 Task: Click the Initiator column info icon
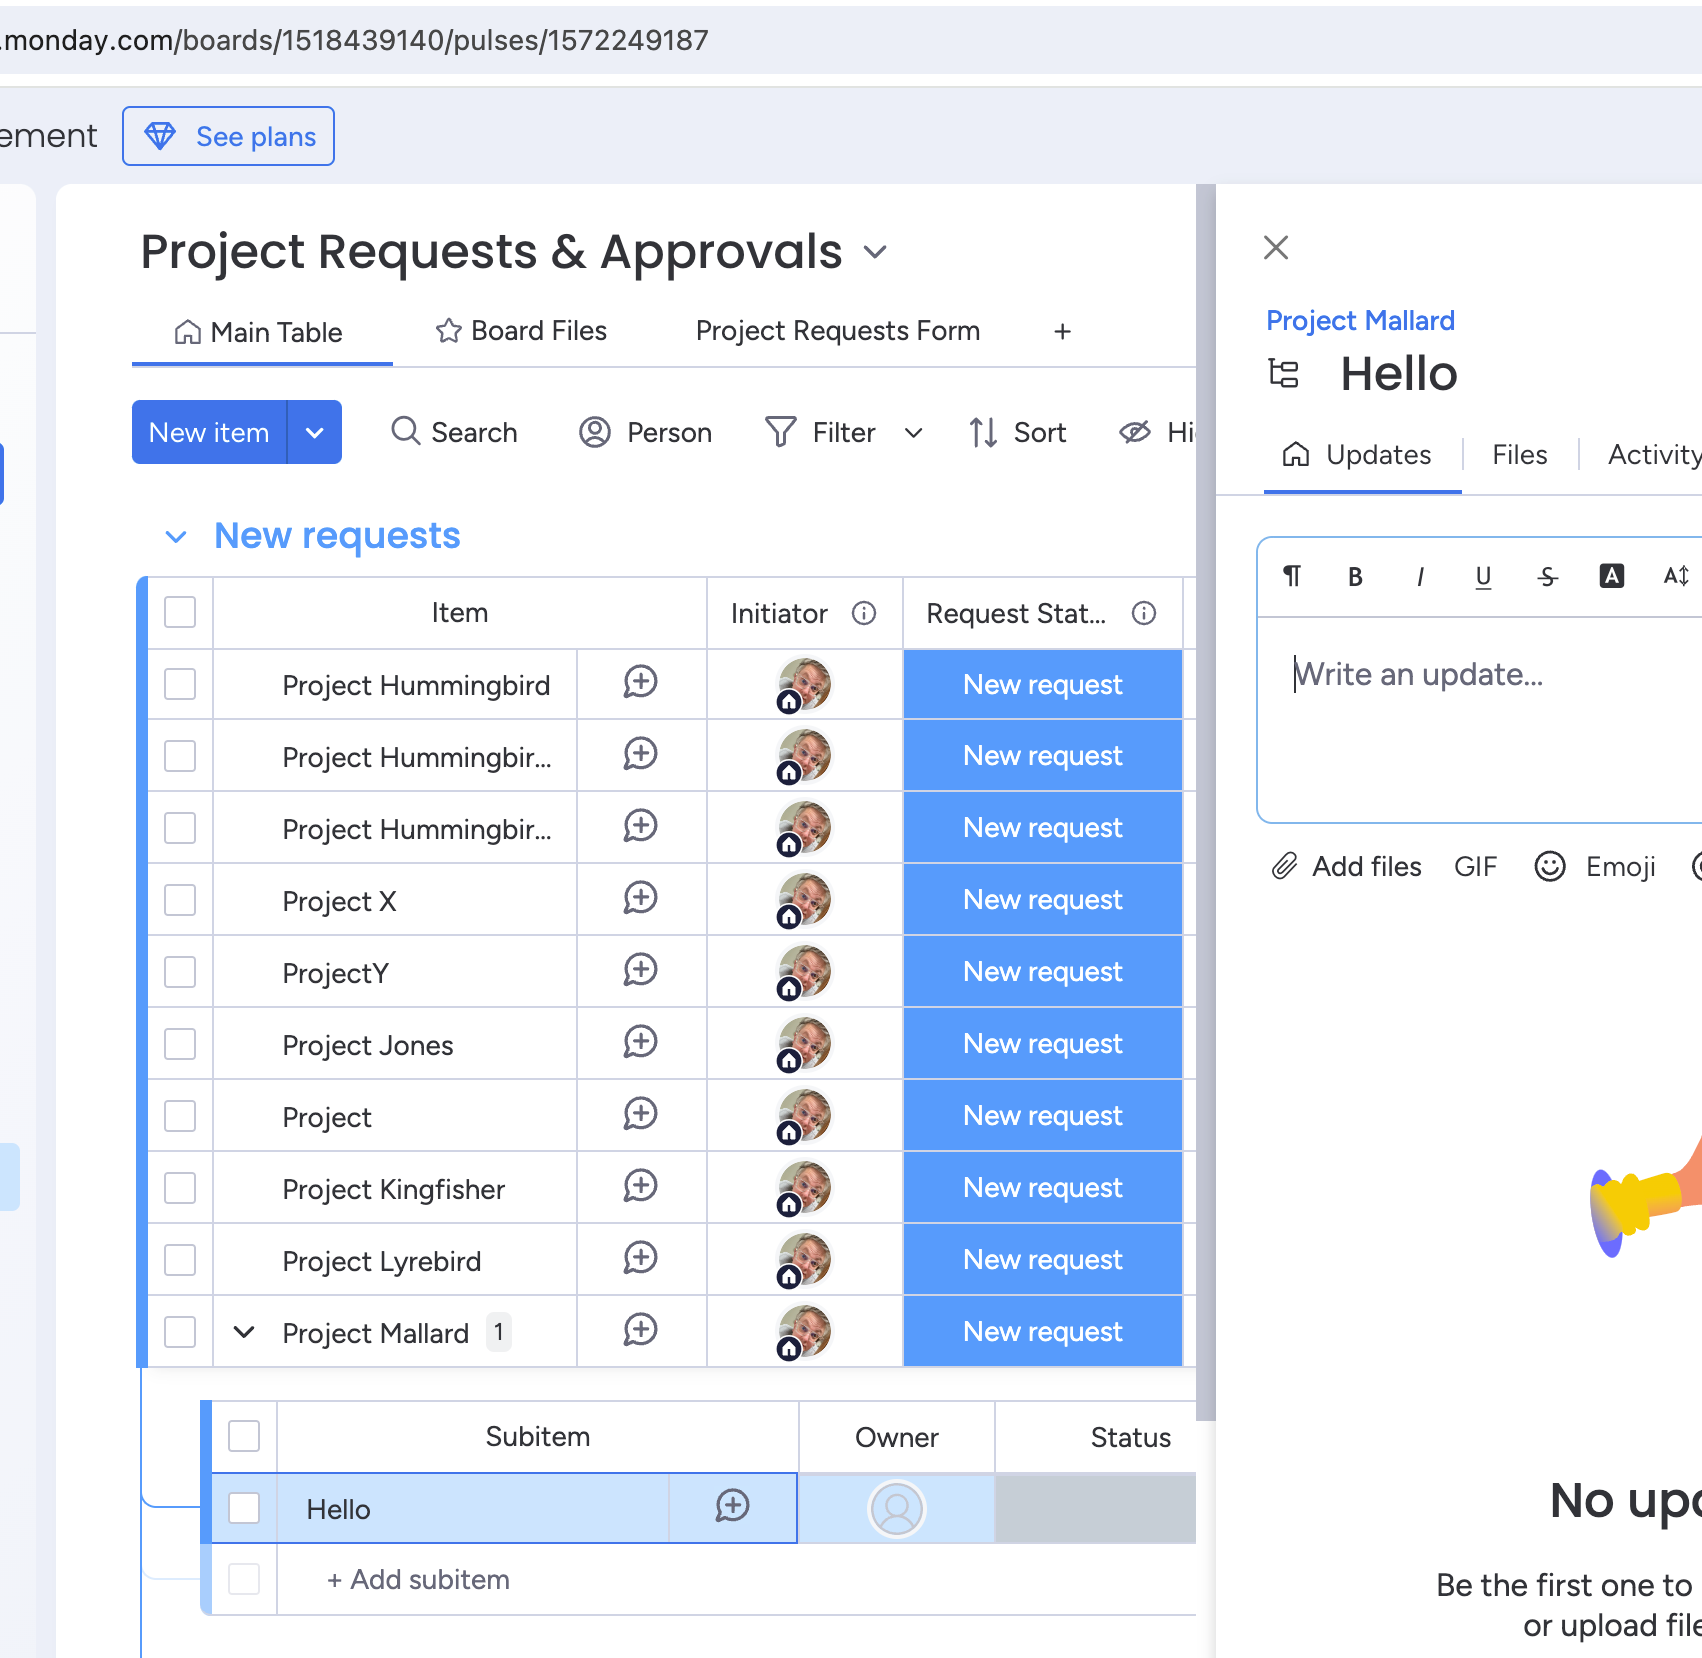pyautogui.click(x=864, y=613)
